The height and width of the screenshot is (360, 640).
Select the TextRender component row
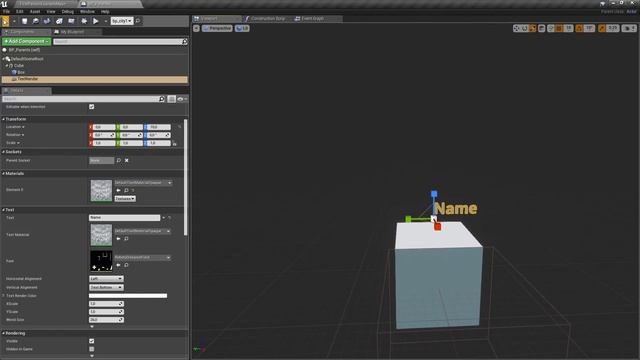(x=95, y=79)
